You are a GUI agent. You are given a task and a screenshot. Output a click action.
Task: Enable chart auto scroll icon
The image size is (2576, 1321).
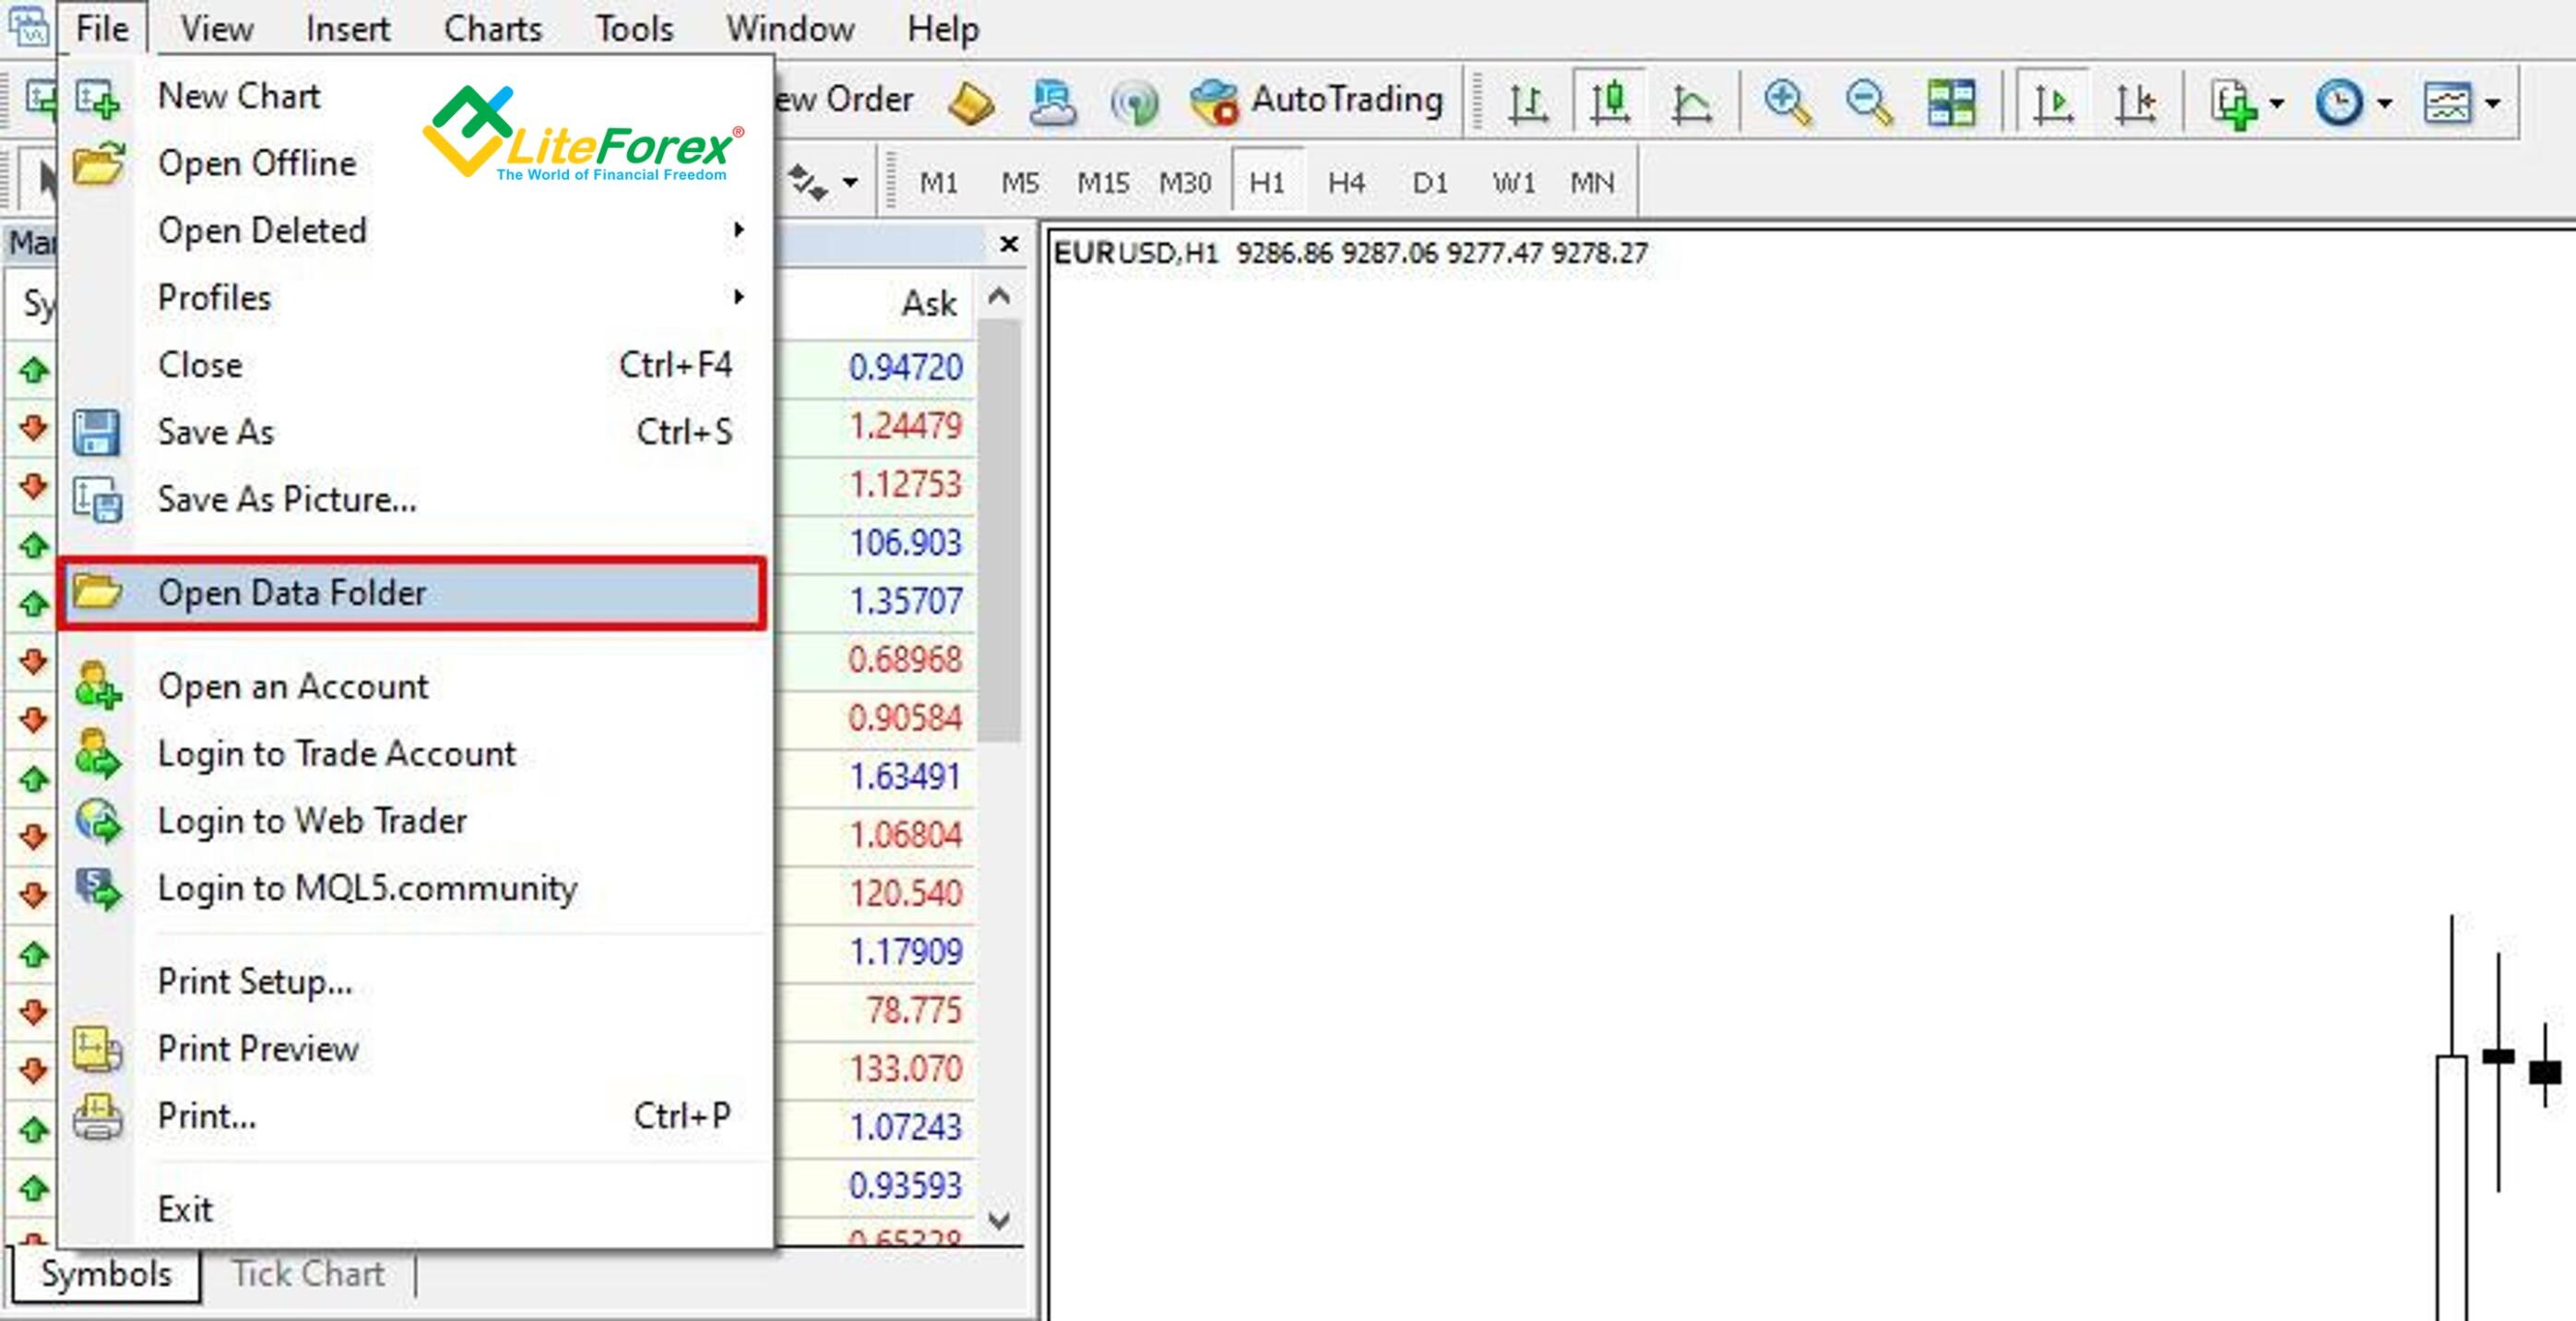pos(2052,101)
